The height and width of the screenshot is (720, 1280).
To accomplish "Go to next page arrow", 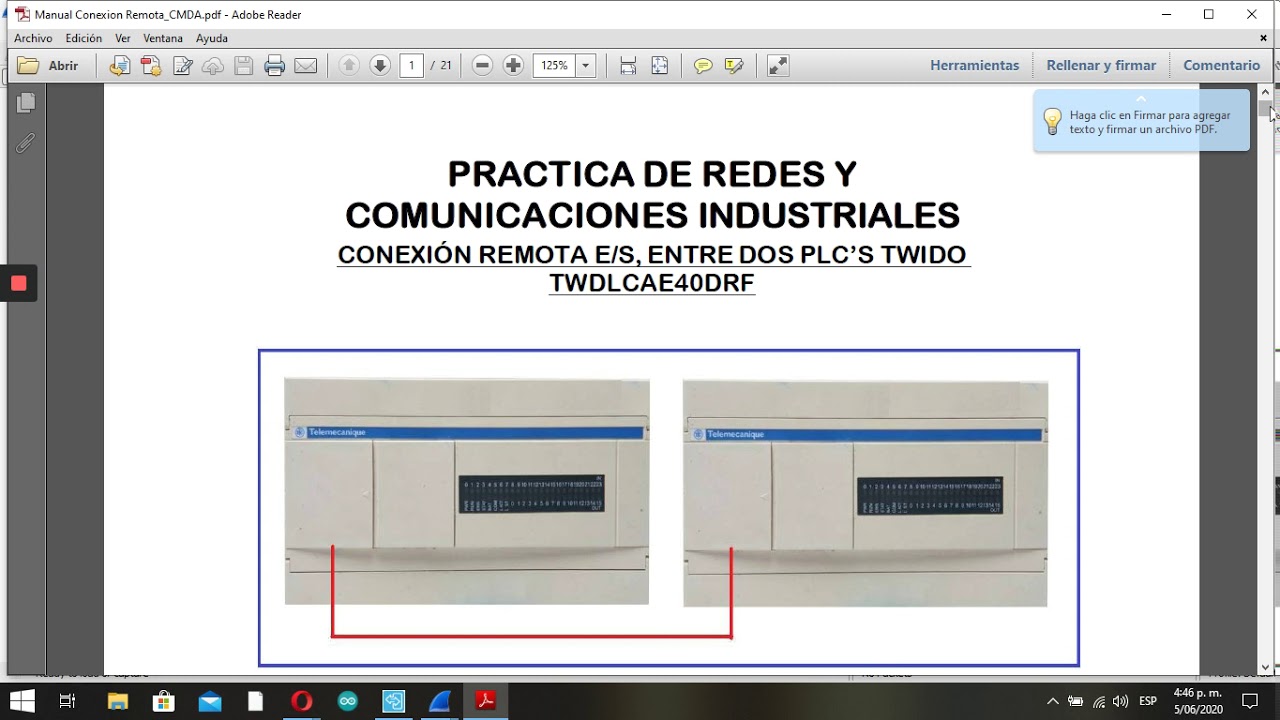I will 380,66.
